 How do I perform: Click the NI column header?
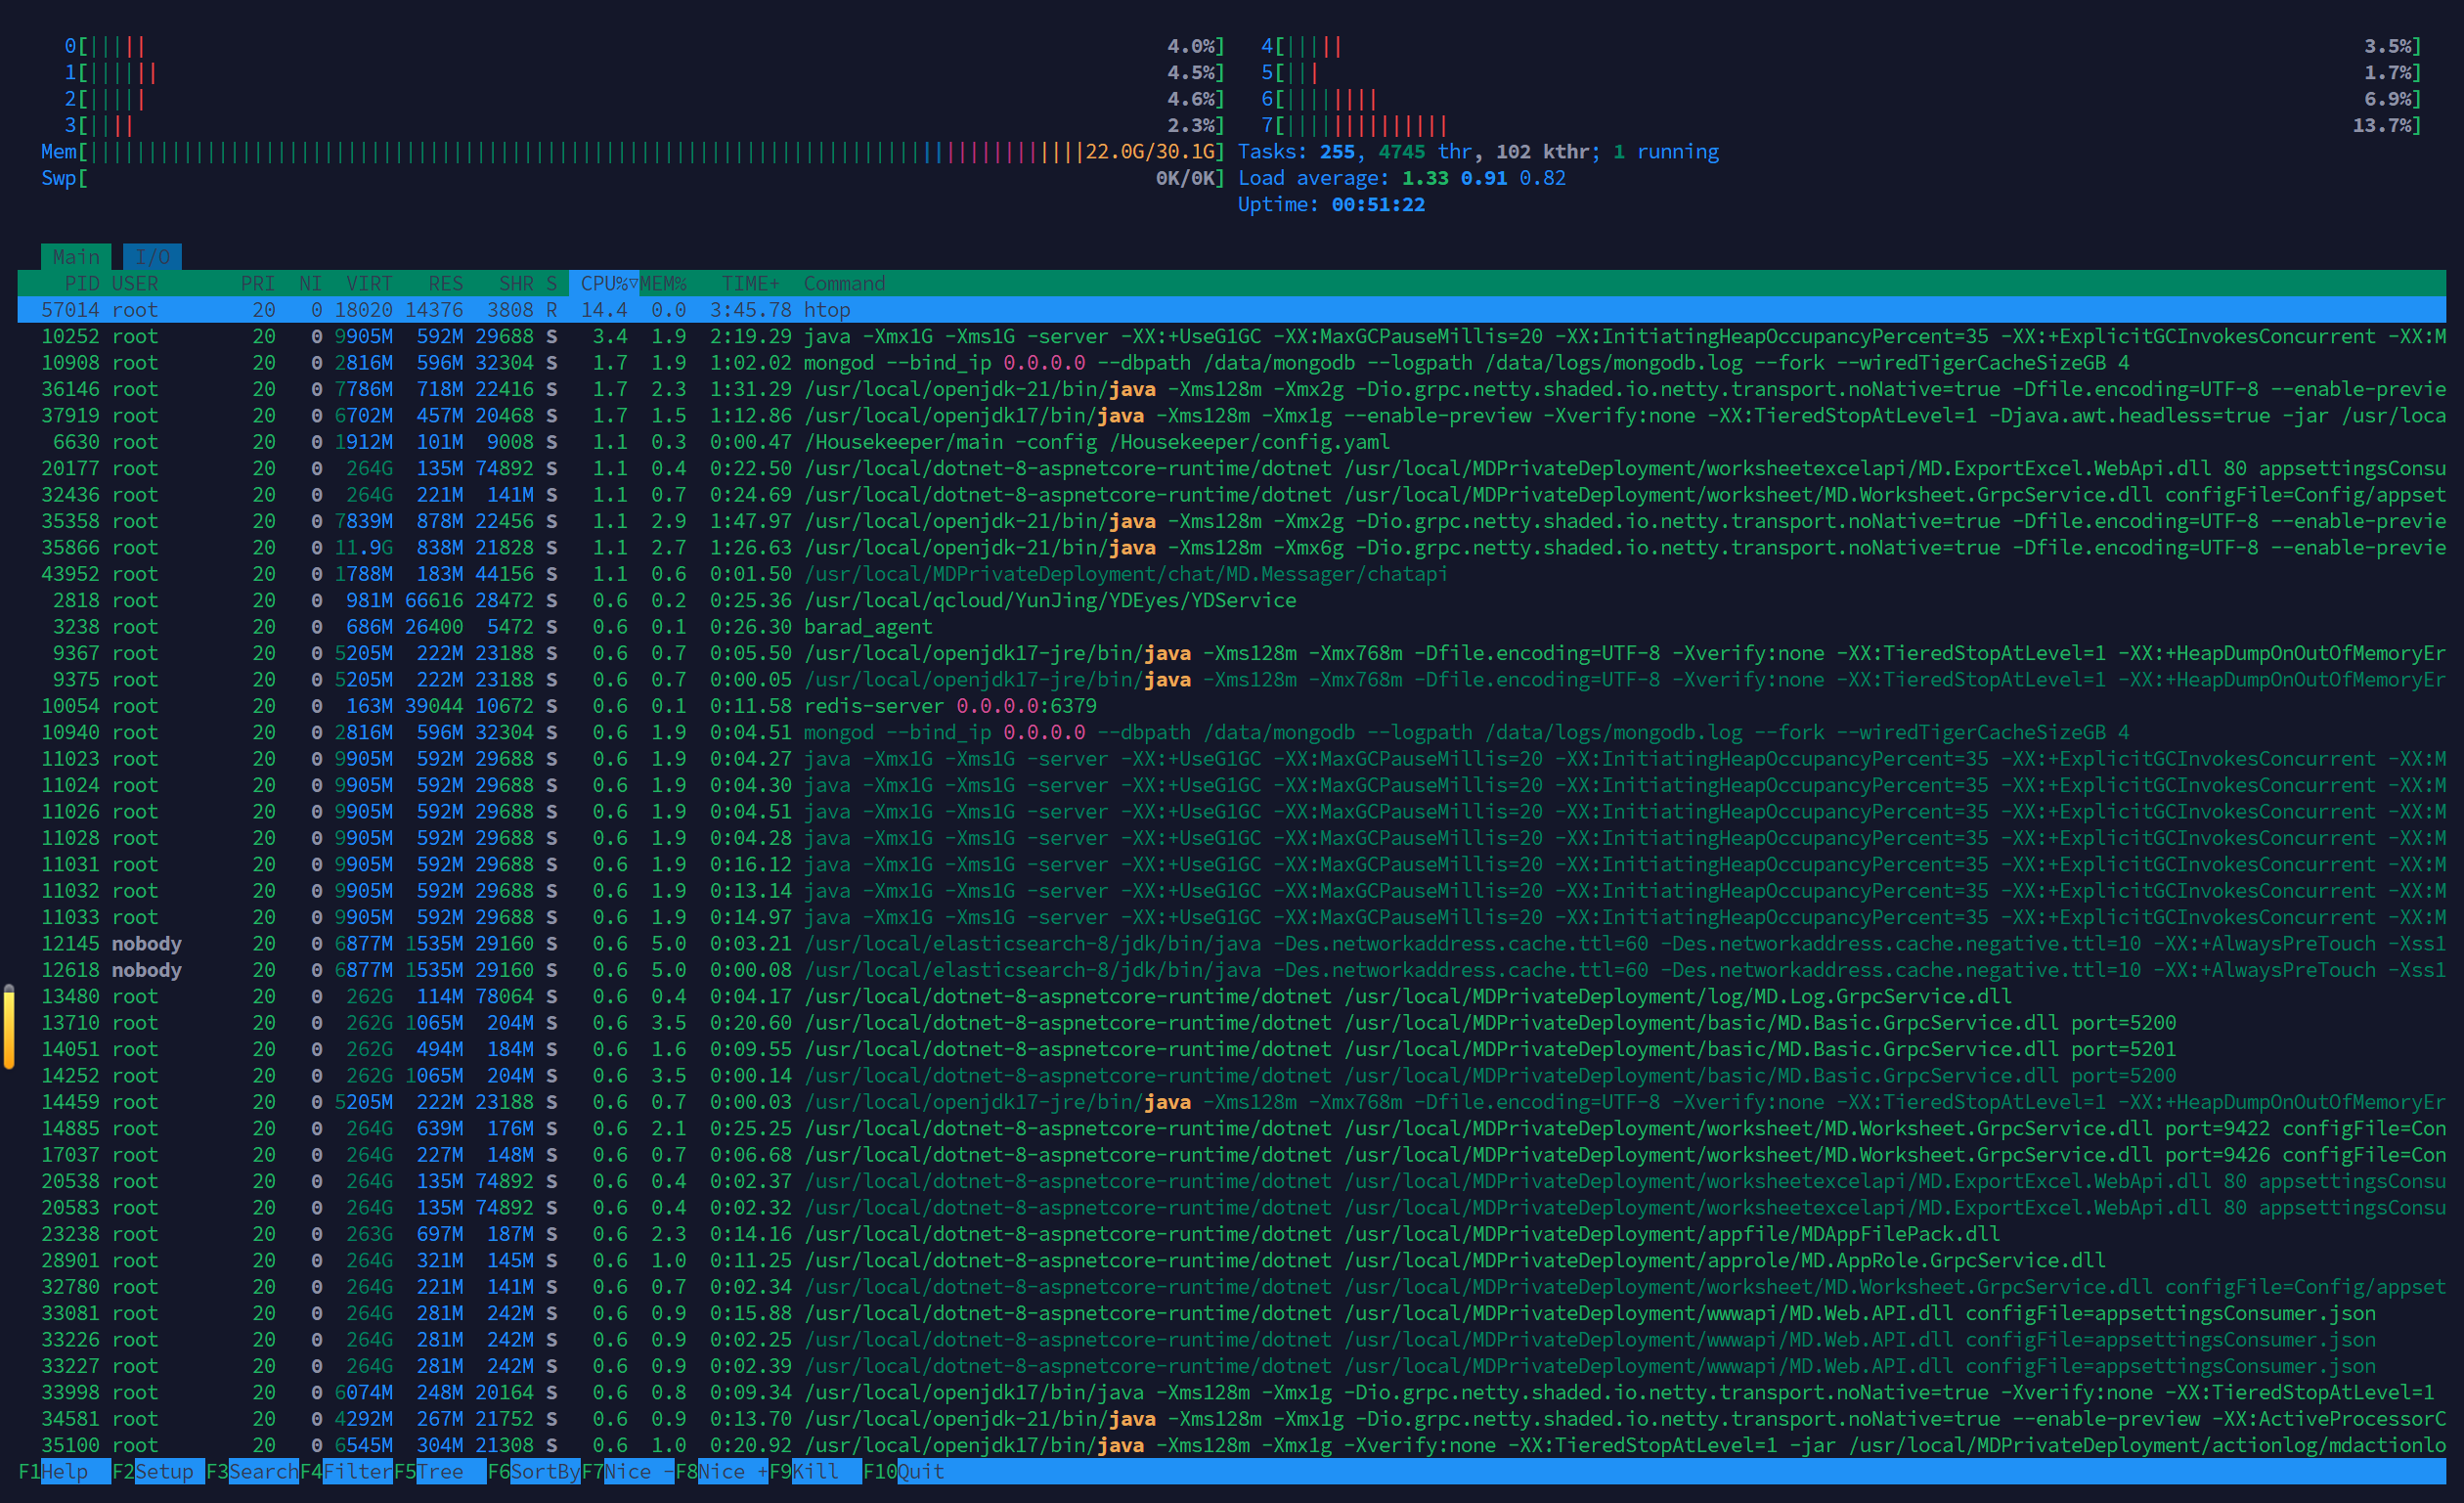(310, 283)
